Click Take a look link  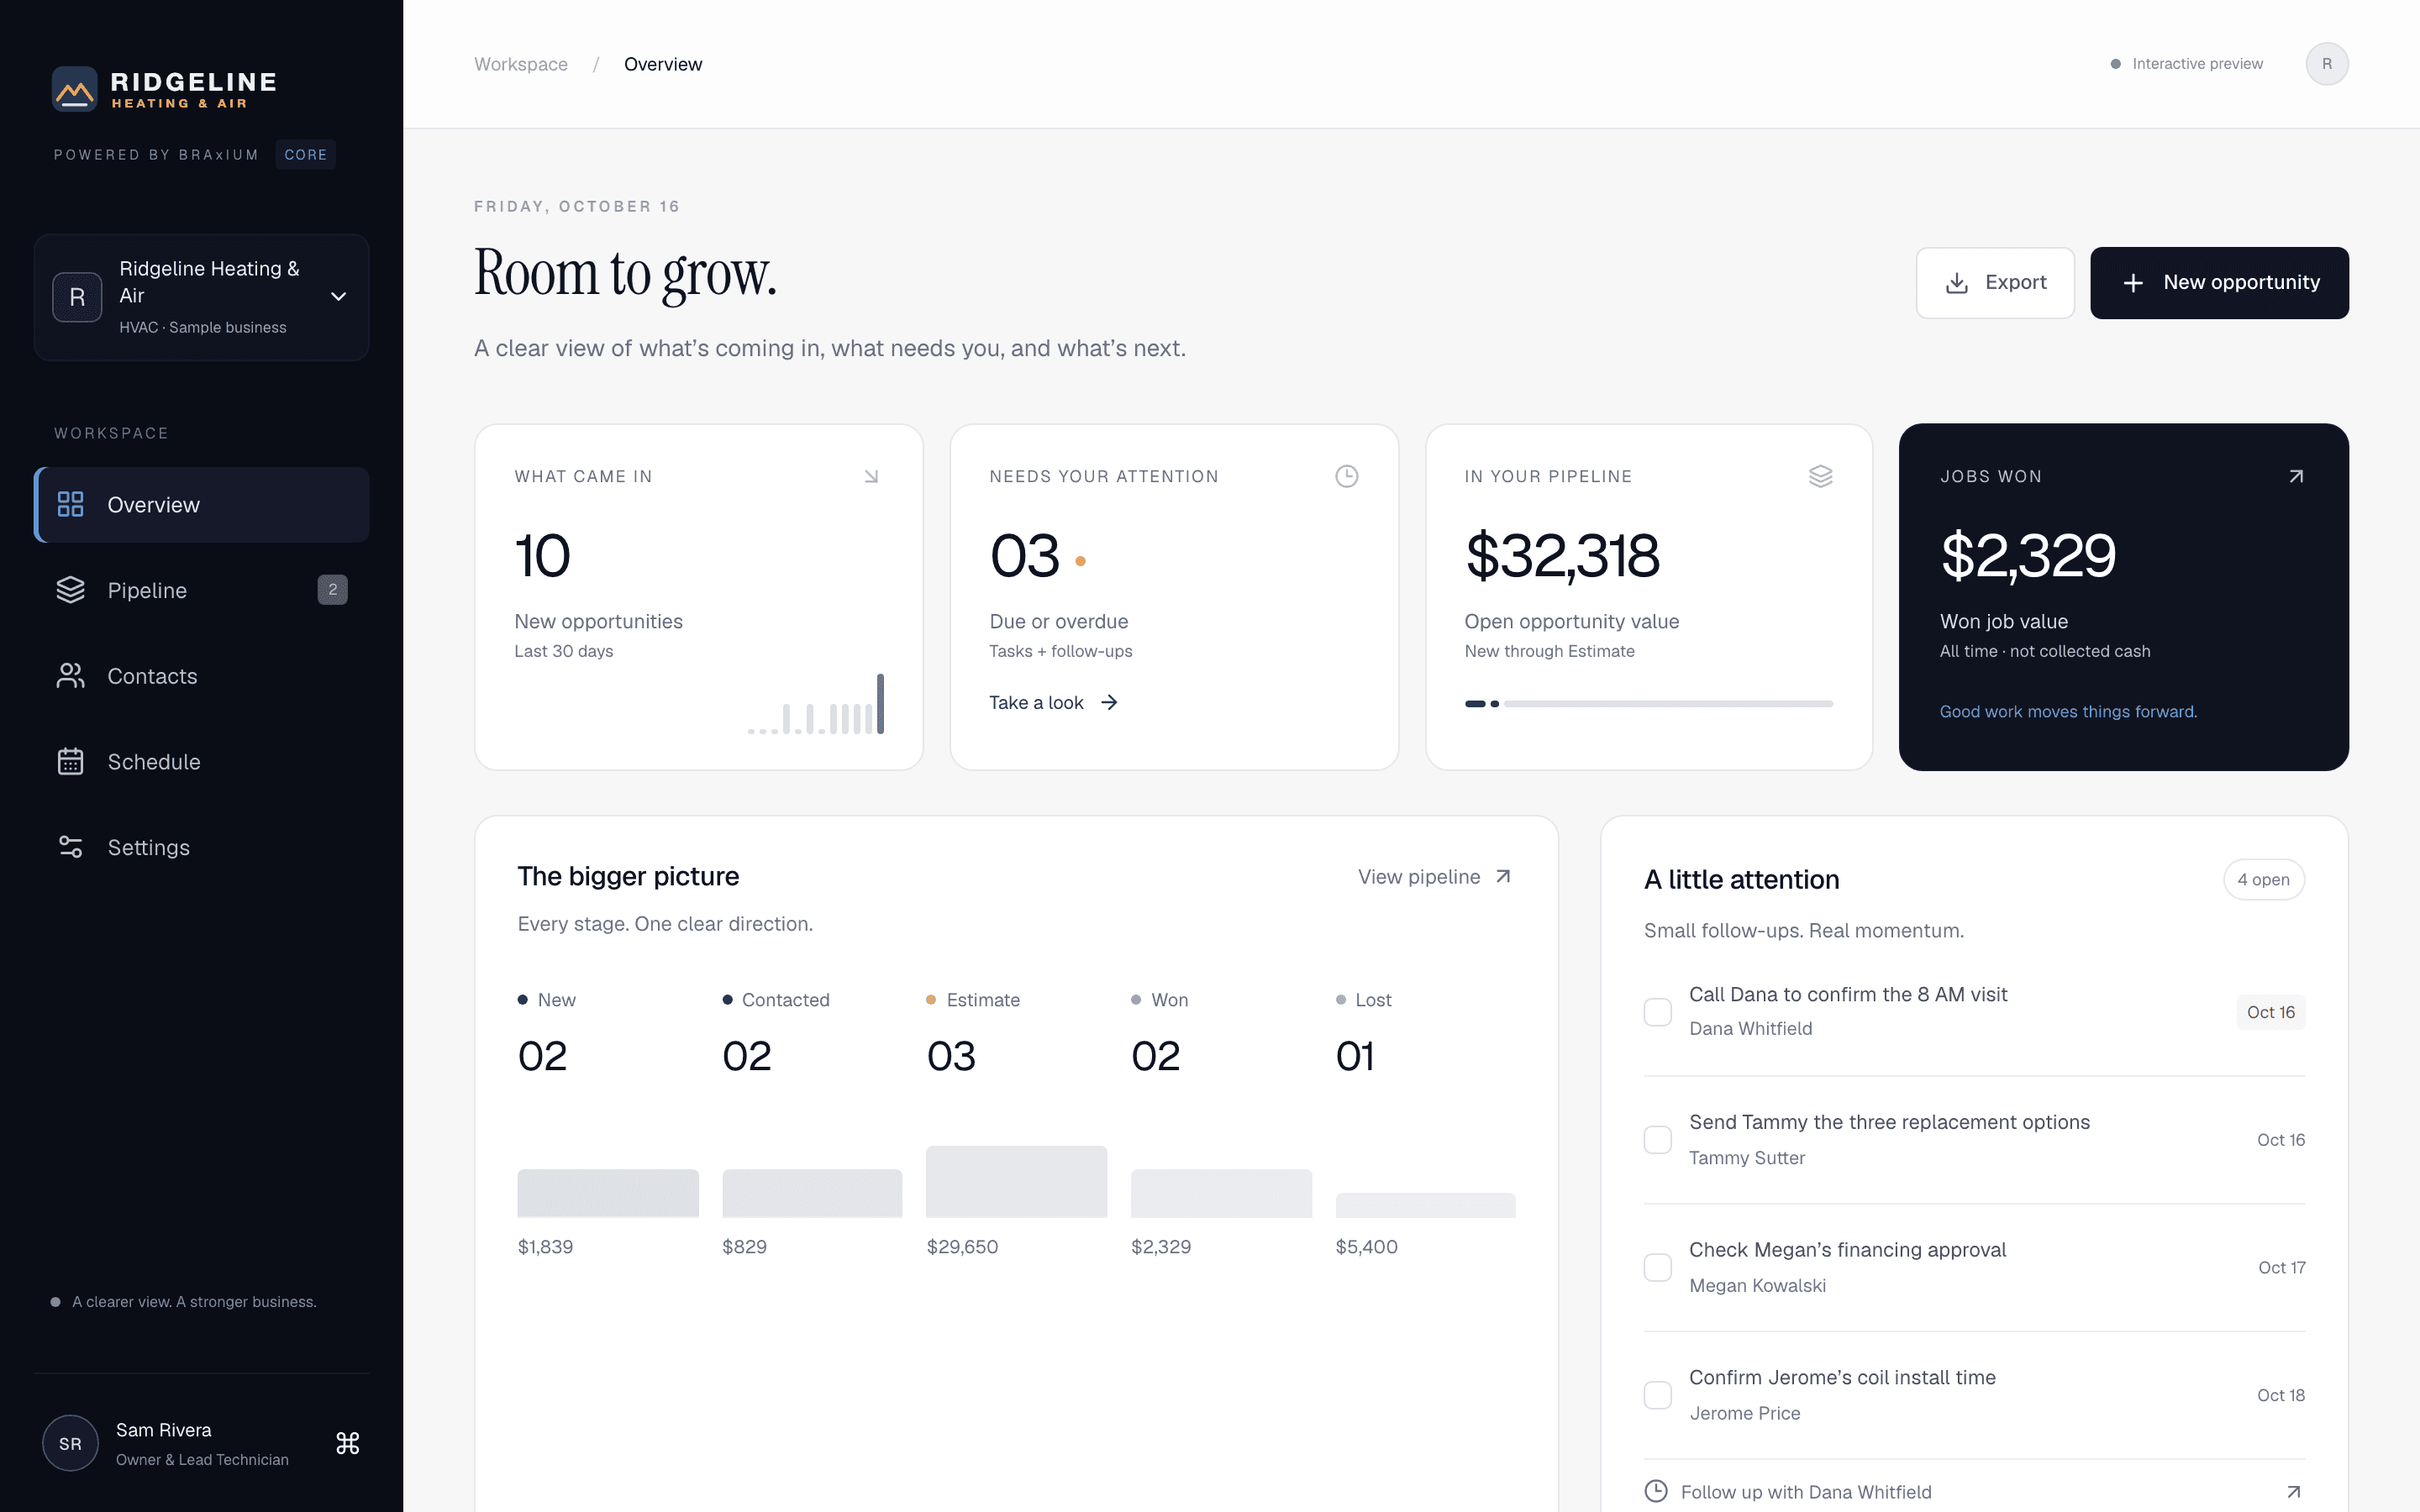[1053, 703]
